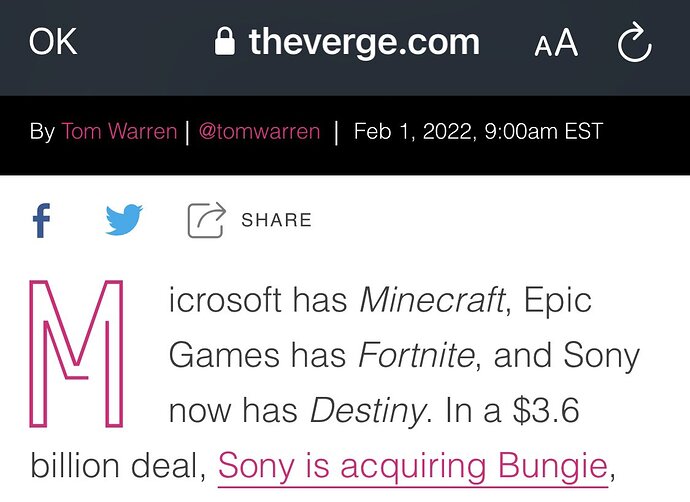Click the $3.6 amount in article
Viewport: 690px width, 502px height.
point(546,410)
